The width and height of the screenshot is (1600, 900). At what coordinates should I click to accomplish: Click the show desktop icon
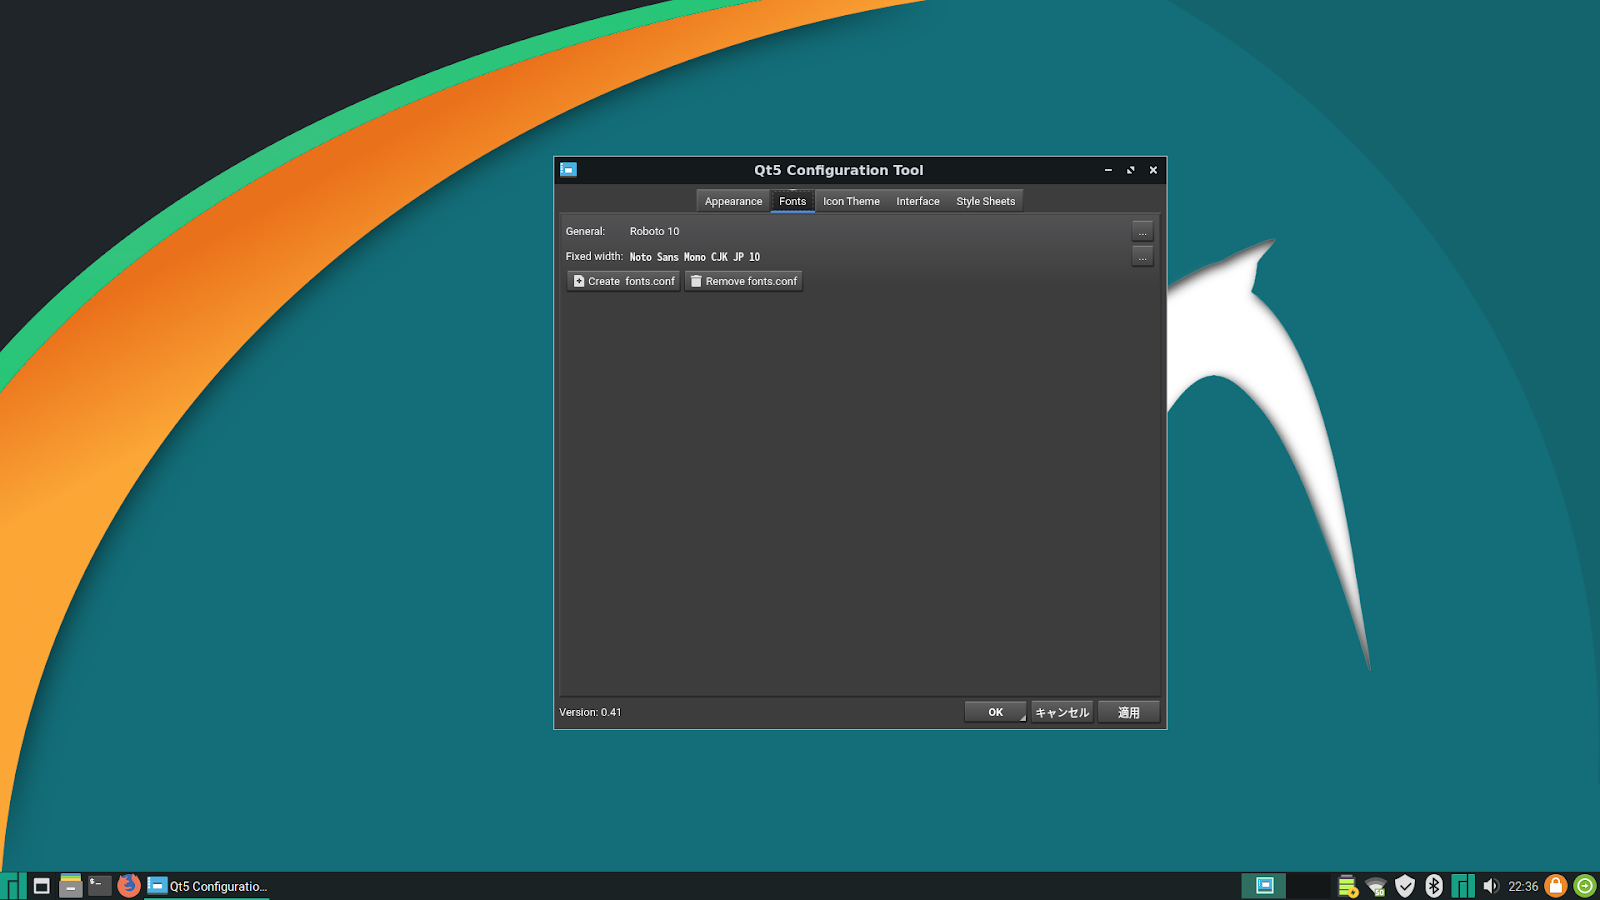pos(41,886)
